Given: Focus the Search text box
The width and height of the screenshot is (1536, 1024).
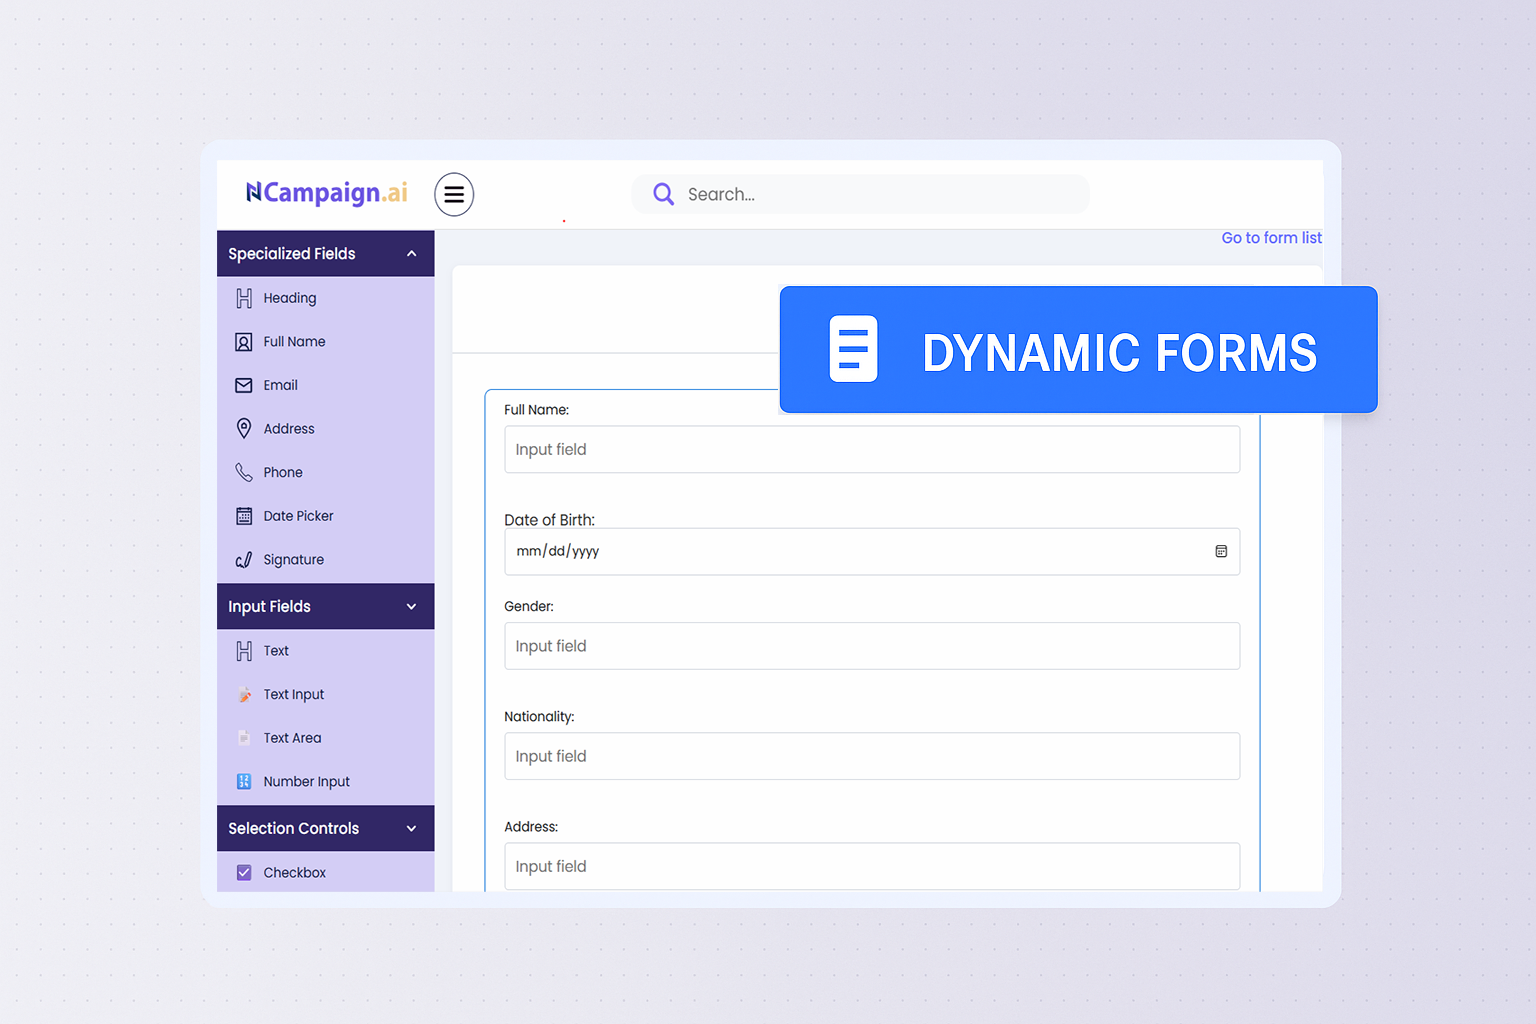Looking at the screenshot, I should [x=880, y=194].
